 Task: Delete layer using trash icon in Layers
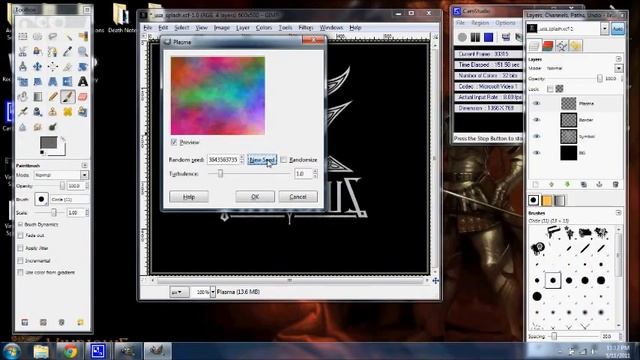pos(616,184)
